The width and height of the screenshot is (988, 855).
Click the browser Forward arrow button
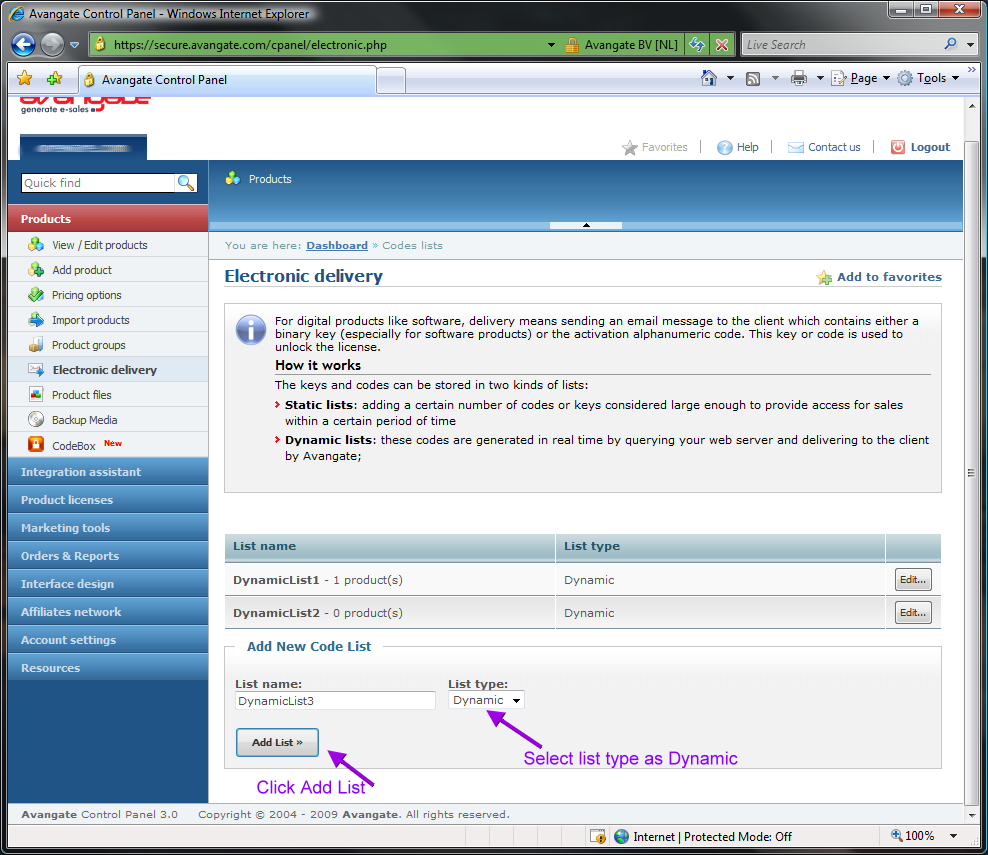tap(52, 44)
